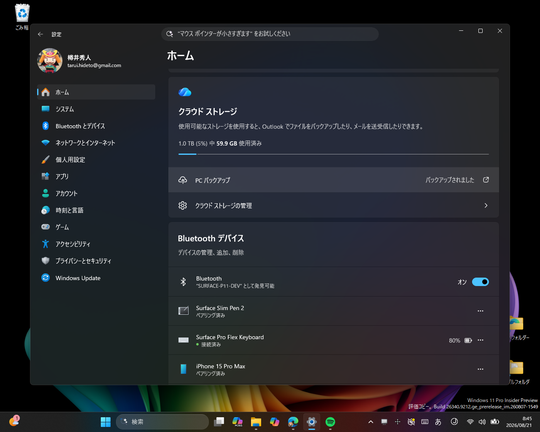This screenshot has height=432, width=540.
Task: Show hidden system tray icons
Action: click(x=371, y=422)
